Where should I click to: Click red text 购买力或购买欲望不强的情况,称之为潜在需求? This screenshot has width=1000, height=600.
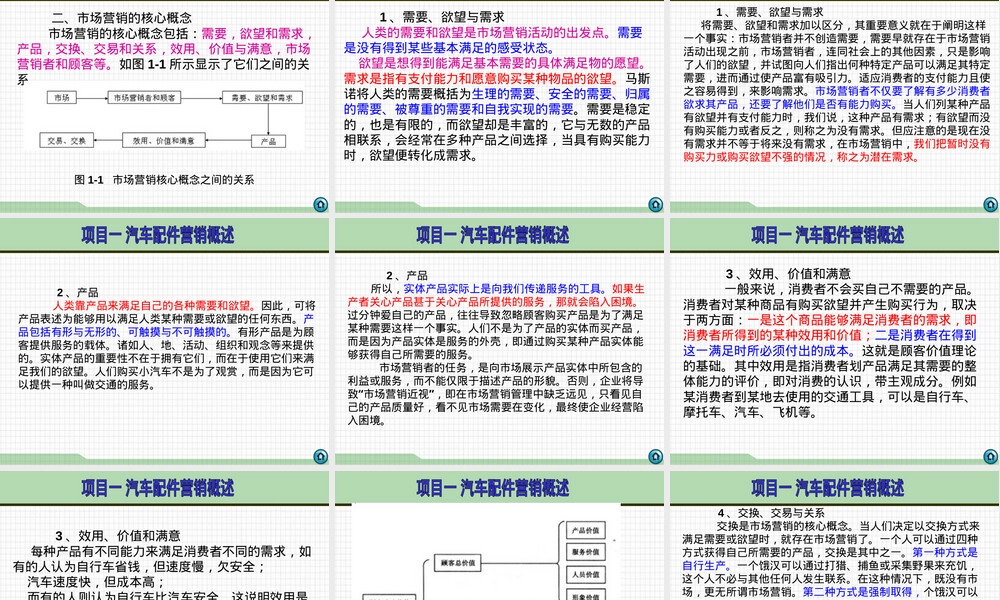tap(802, 157)
